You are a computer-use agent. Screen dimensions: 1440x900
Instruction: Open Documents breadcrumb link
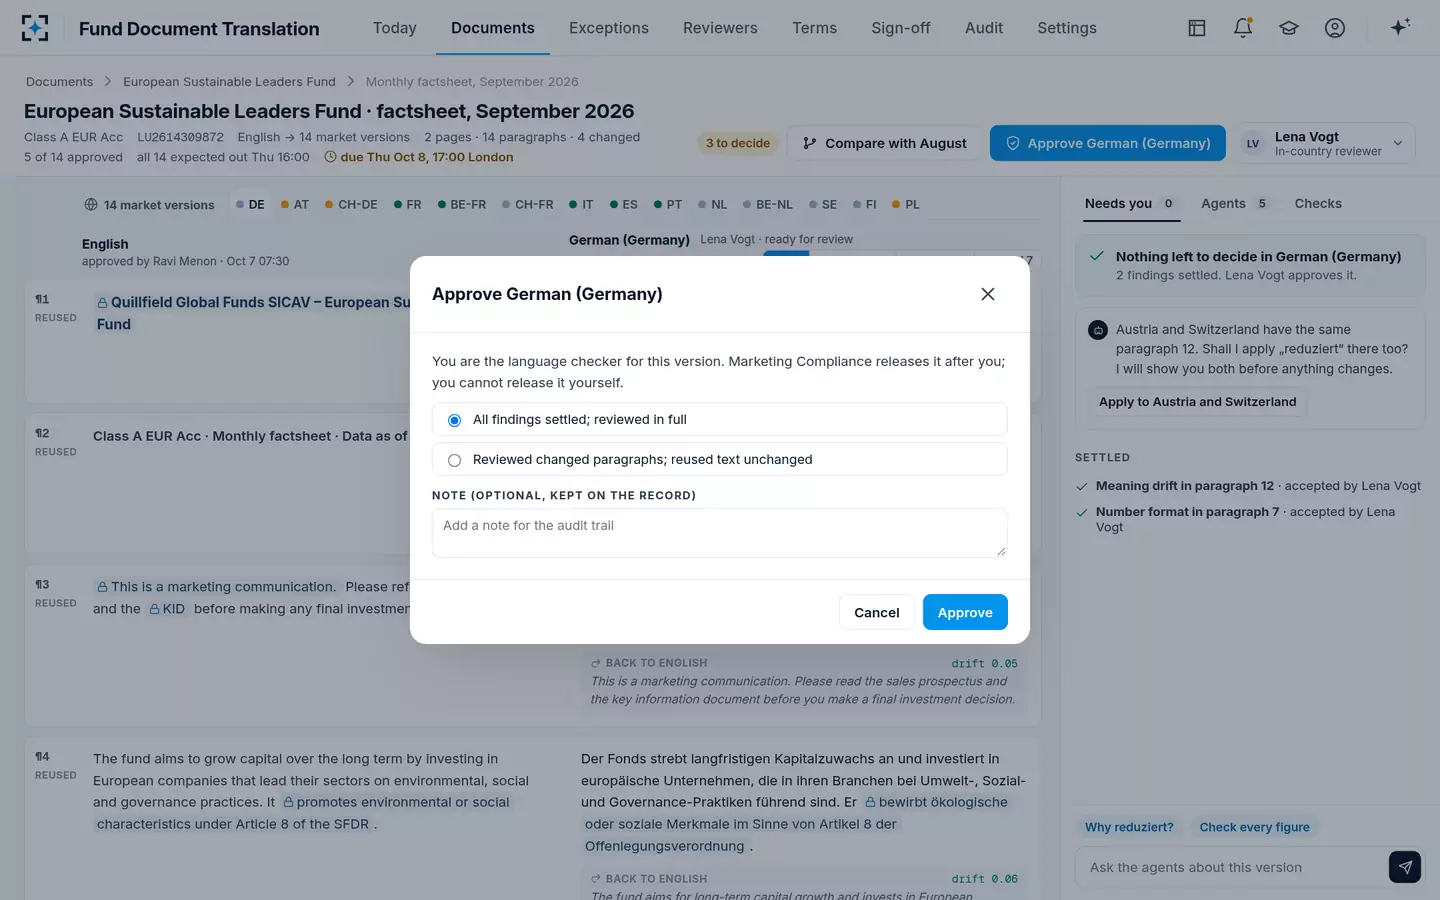pyautogui.click(x=59, y=82)
